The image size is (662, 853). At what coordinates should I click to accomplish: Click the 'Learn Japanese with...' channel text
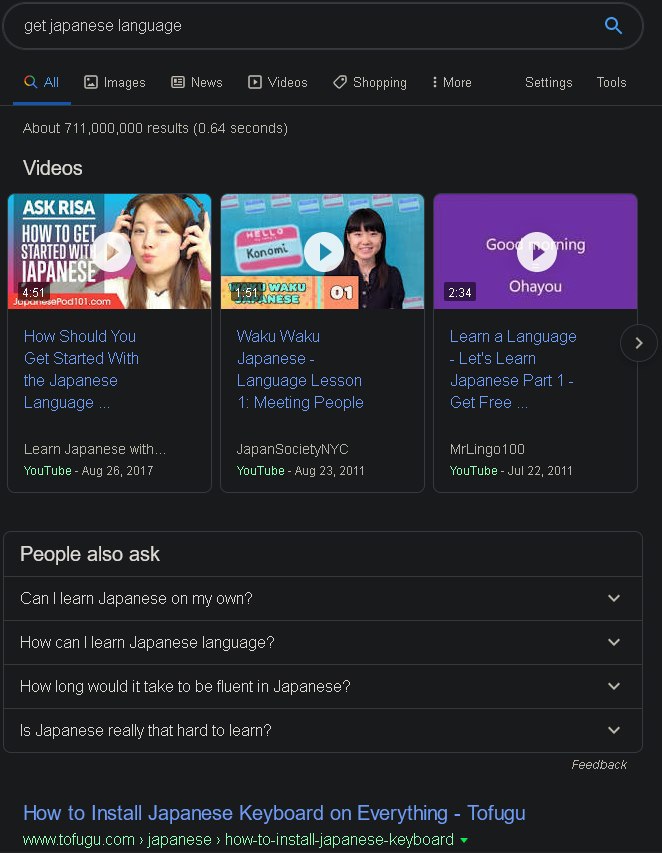tap(95, 449)
